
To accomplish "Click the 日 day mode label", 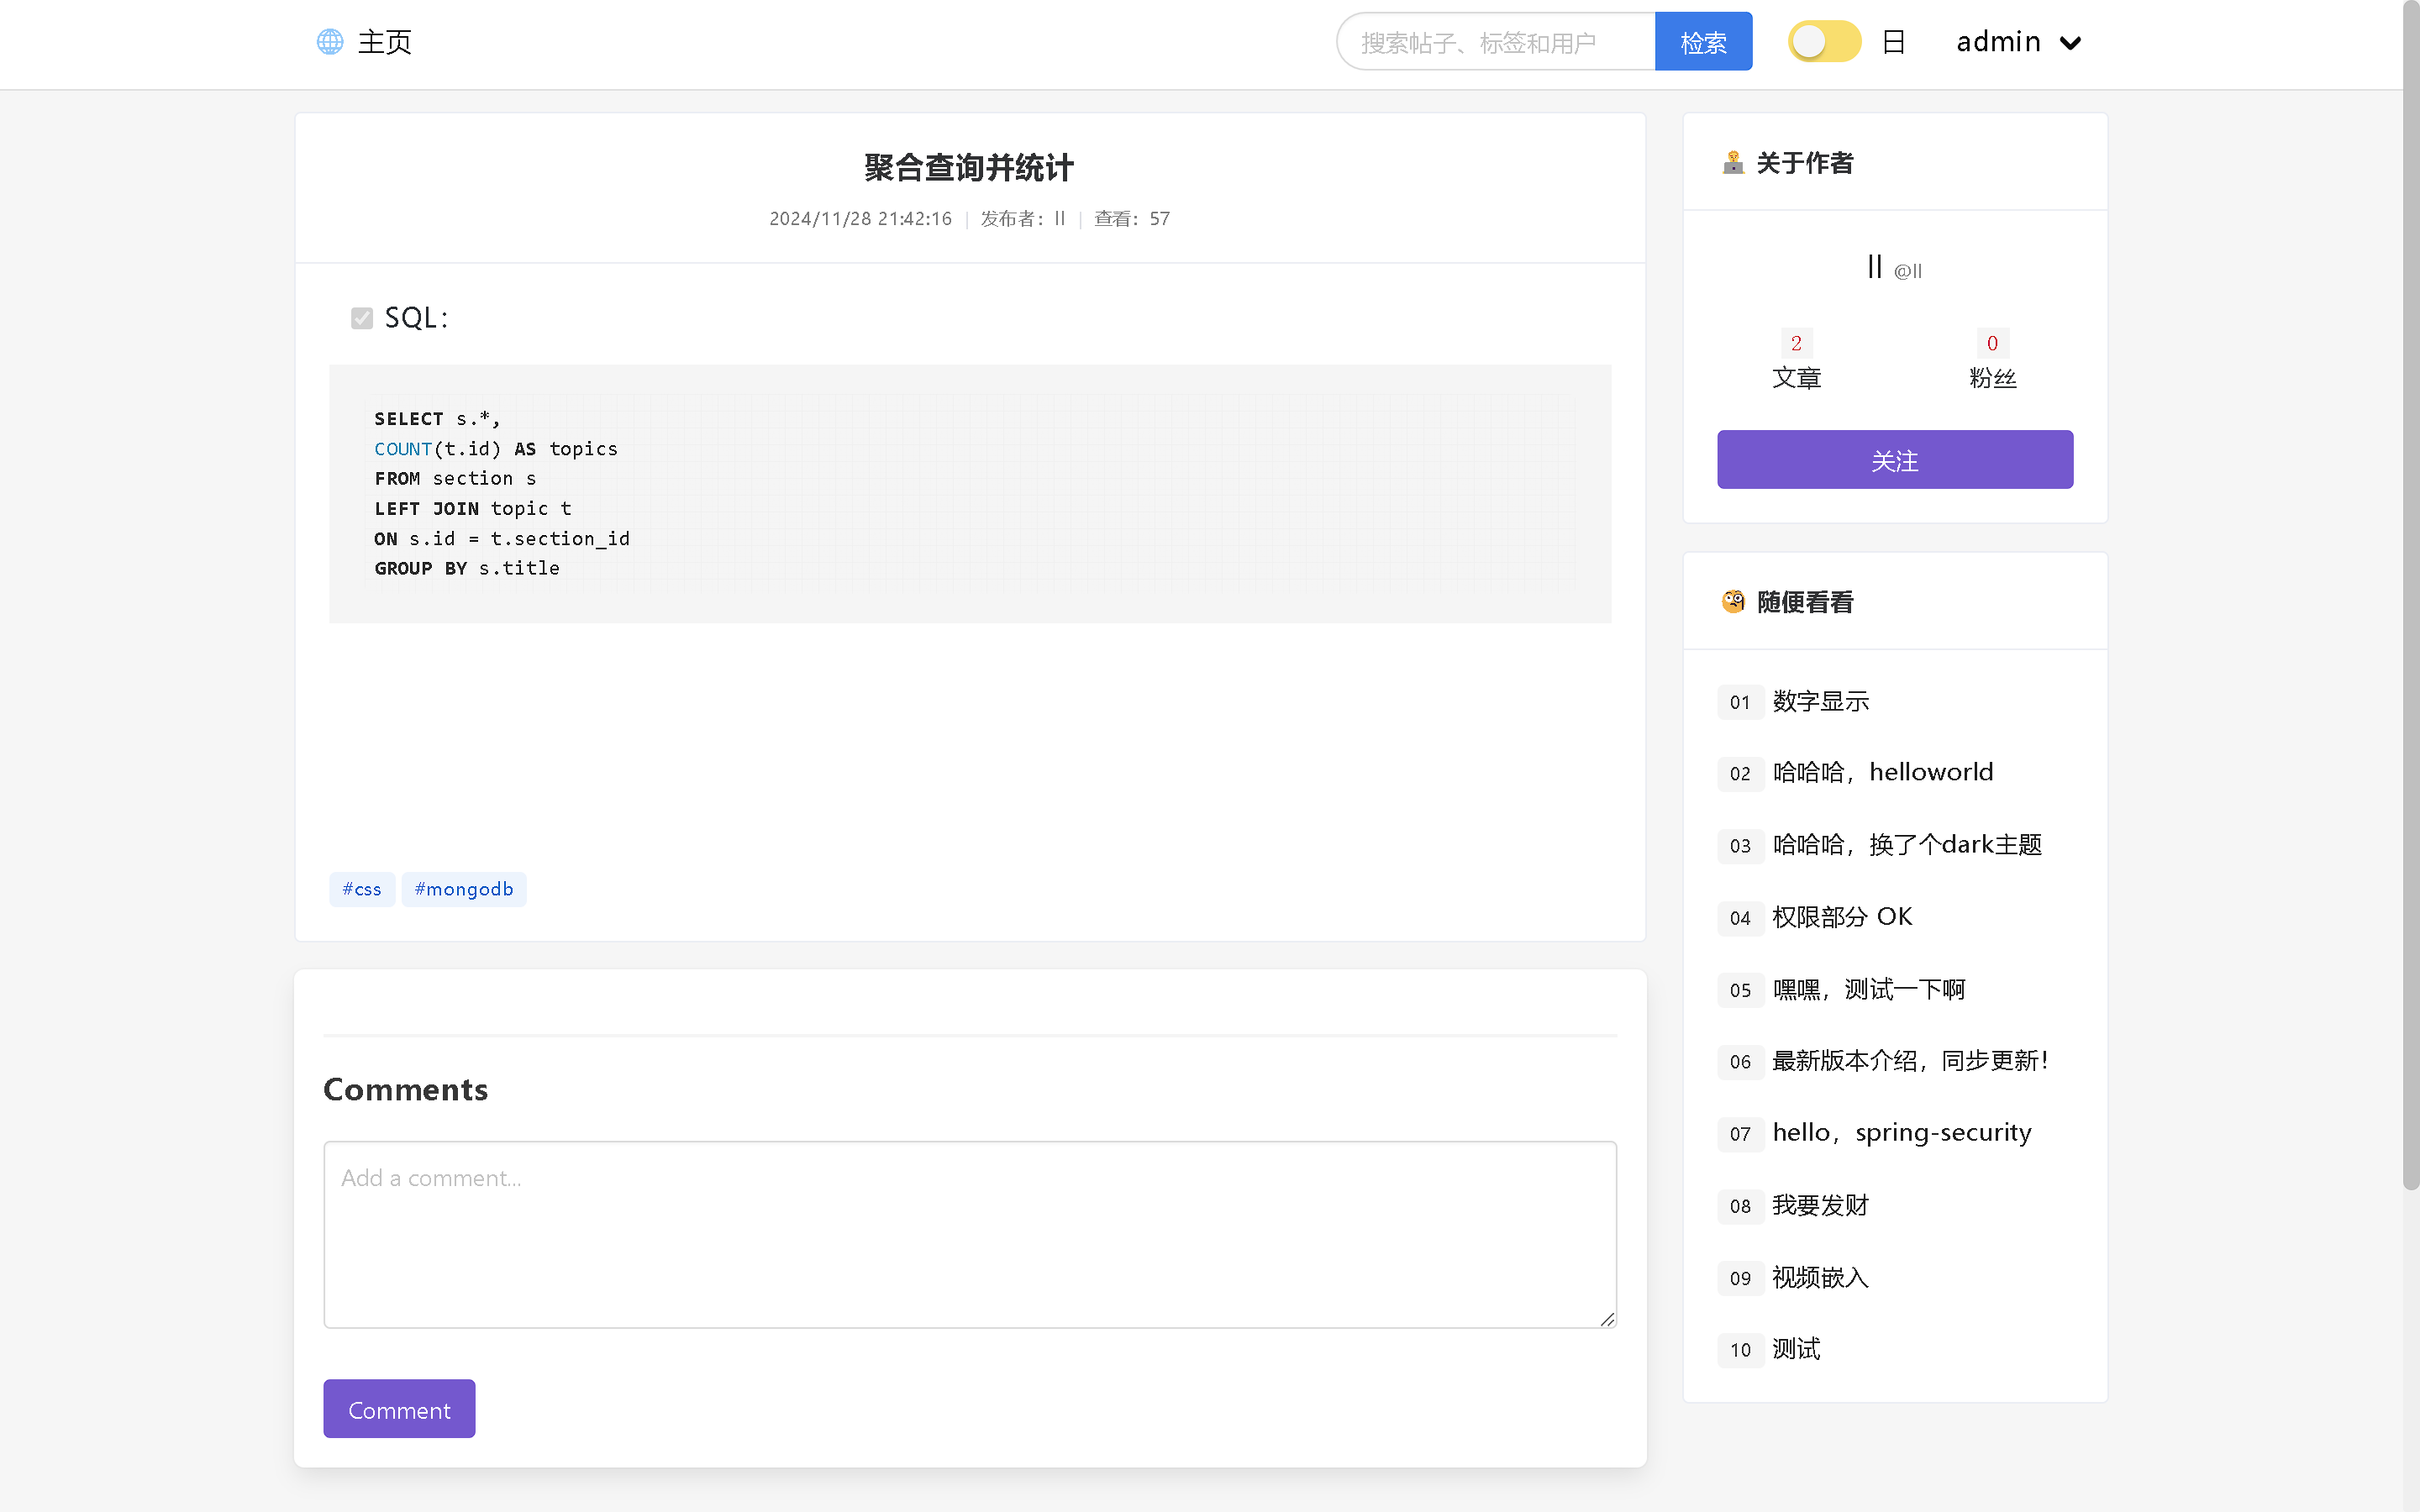I will tap(1893, 42).
